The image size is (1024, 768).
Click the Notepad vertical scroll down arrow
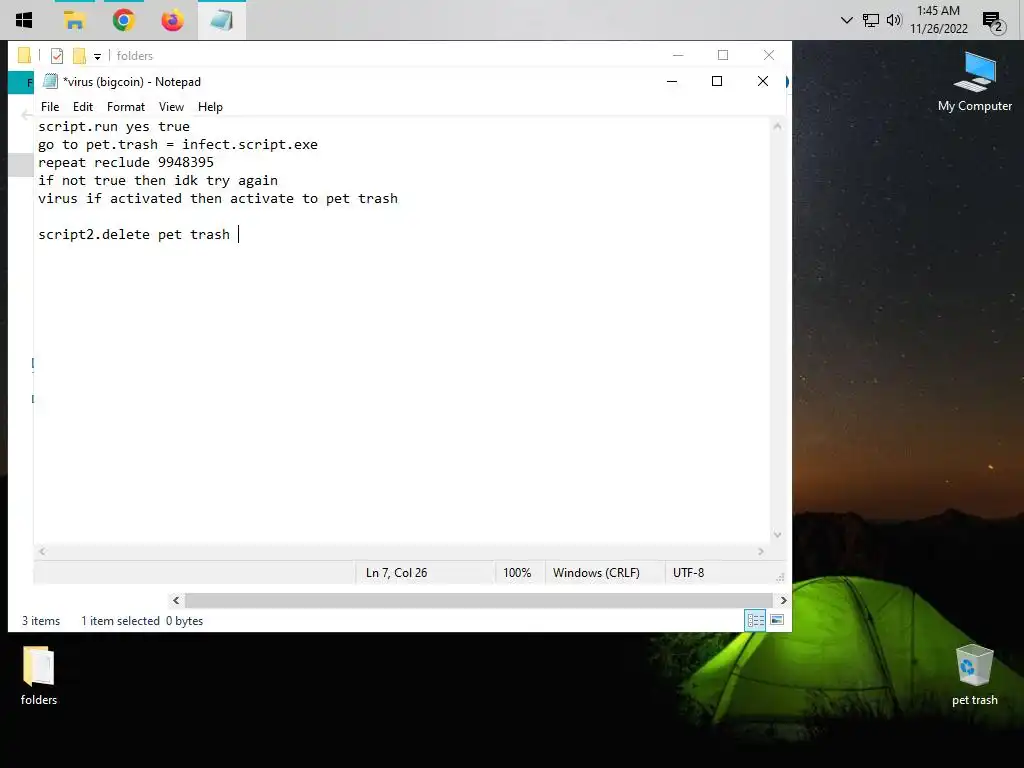pos(777,535)
